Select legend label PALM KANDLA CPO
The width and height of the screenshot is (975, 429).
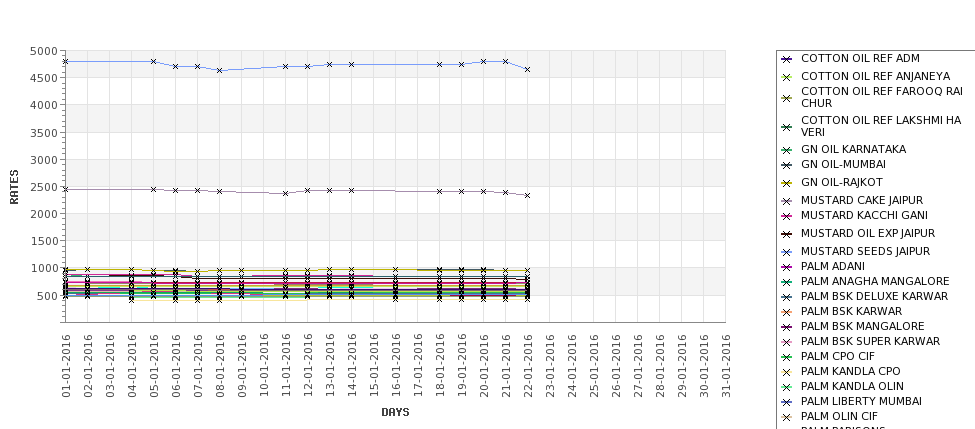pos(851,371)
